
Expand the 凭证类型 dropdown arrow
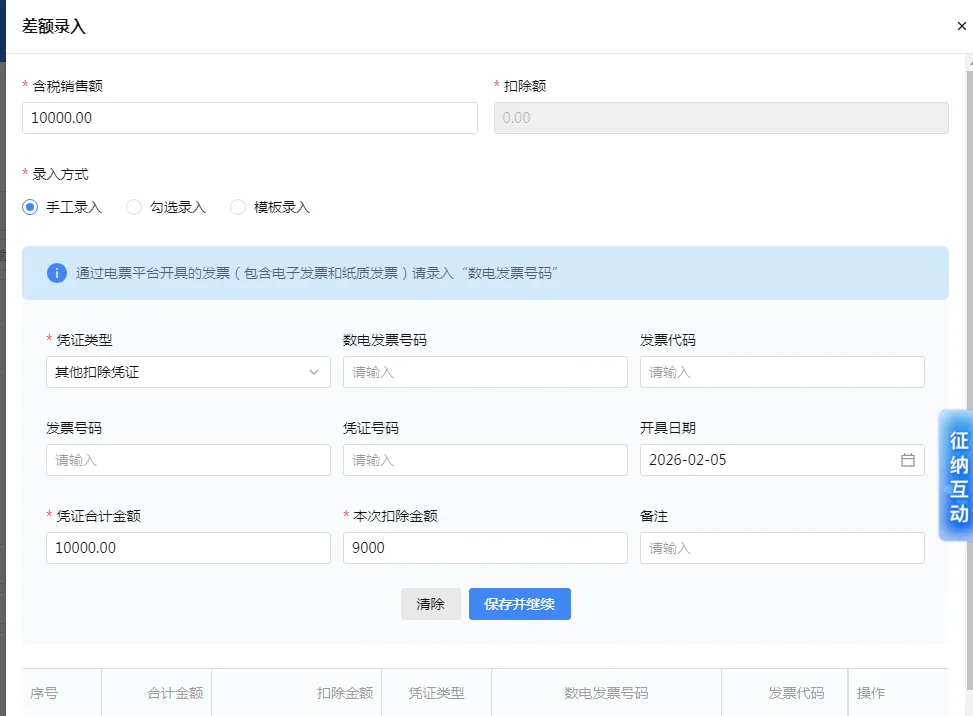(314, 372)
